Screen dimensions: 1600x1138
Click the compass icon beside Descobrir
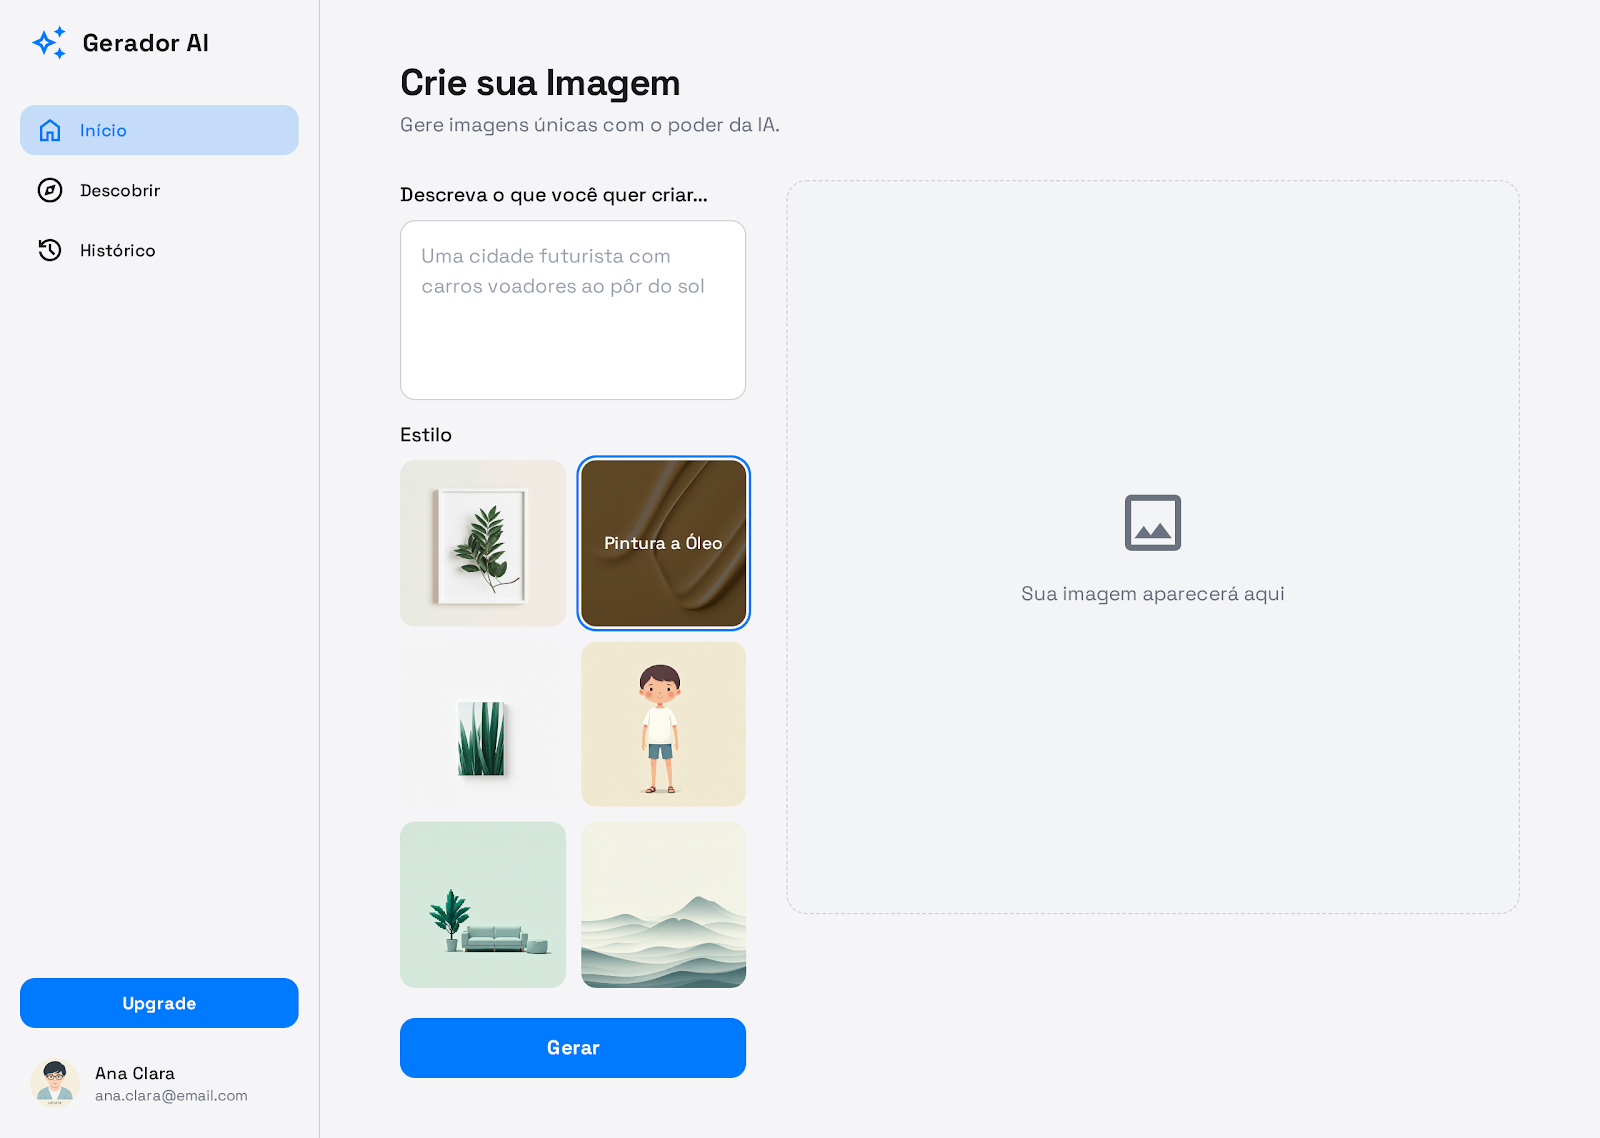click(50, 190)
